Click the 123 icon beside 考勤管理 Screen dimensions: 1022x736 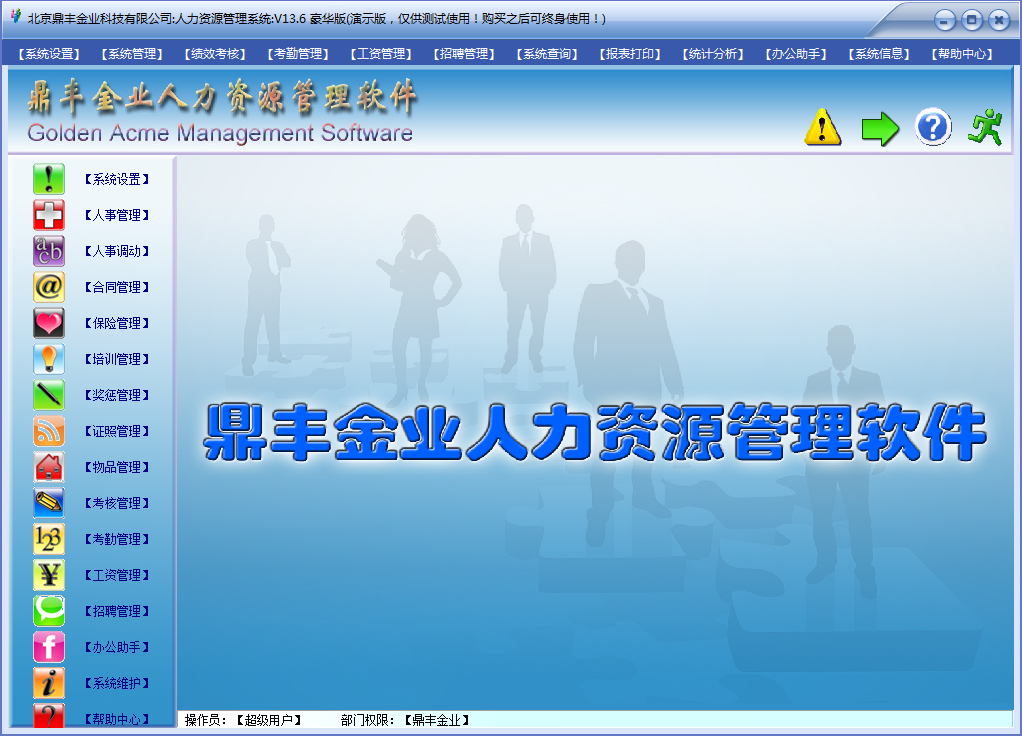(x=49, y=539)
